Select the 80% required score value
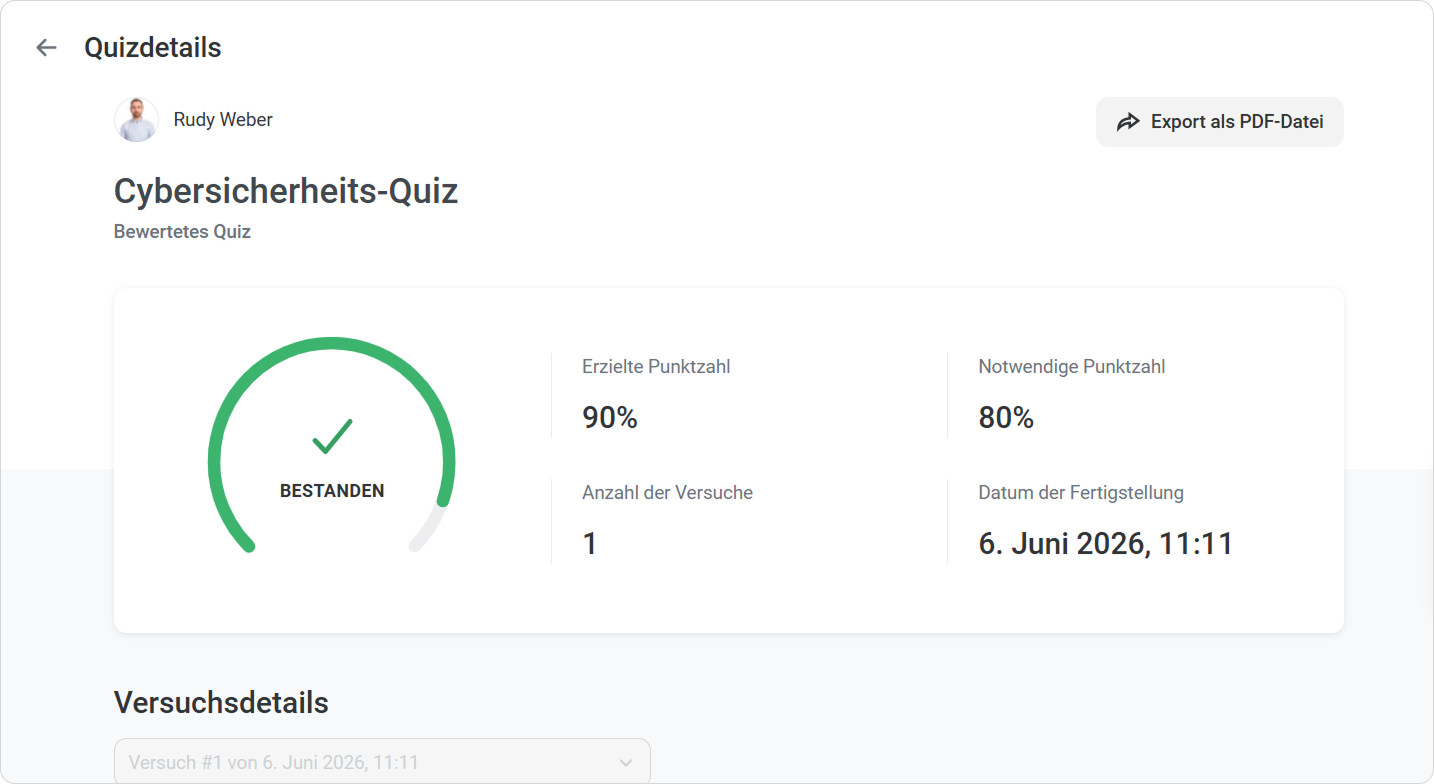Viewport: 1434px width, 784px height. click(1006, 418)
